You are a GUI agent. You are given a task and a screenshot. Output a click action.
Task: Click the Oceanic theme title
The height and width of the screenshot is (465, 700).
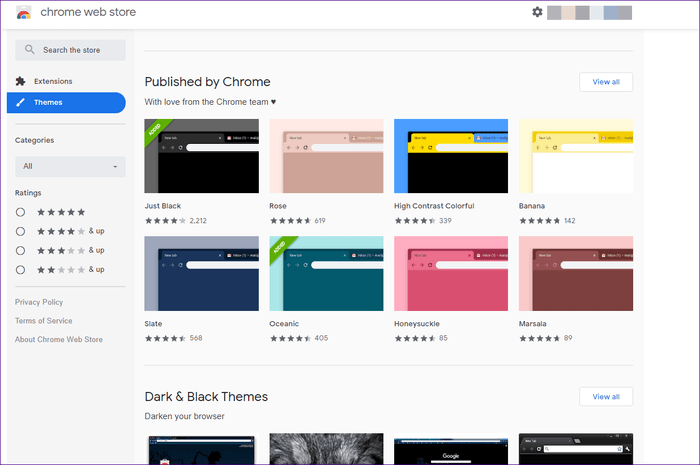[284, 324]
